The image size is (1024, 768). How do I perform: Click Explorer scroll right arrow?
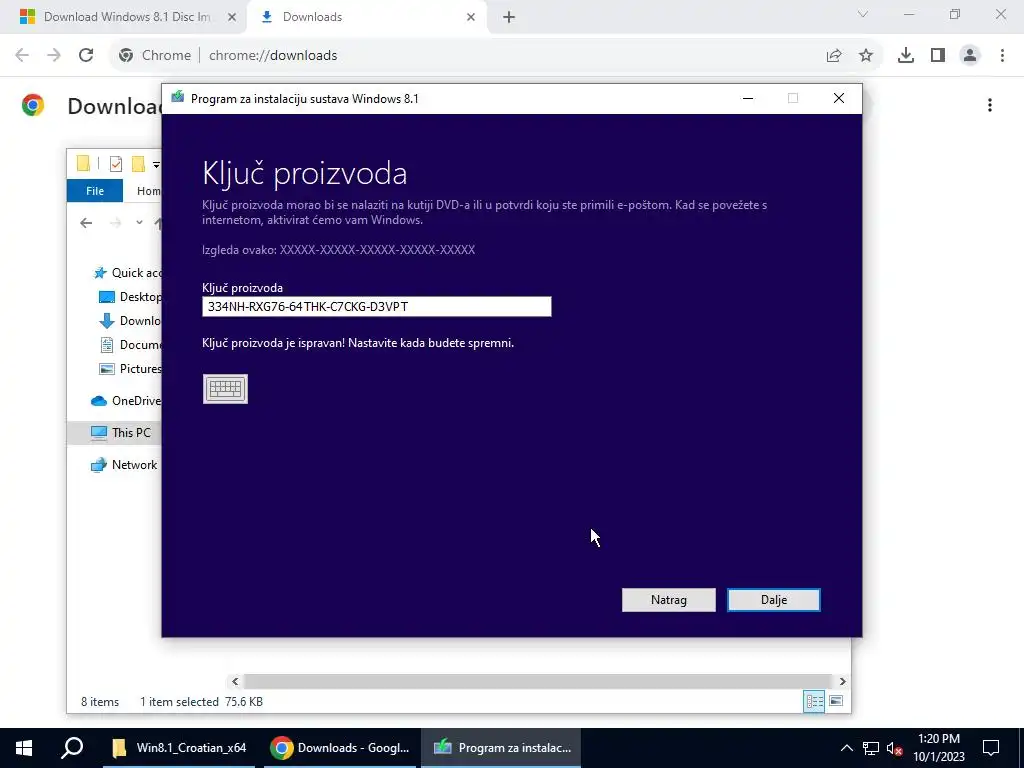tap(842, 681)
